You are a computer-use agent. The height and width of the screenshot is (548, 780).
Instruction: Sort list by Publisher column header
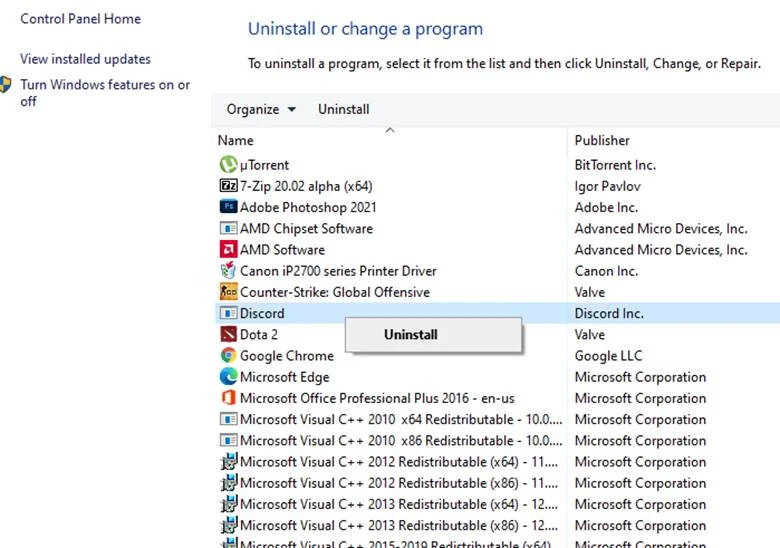(602, 141)
